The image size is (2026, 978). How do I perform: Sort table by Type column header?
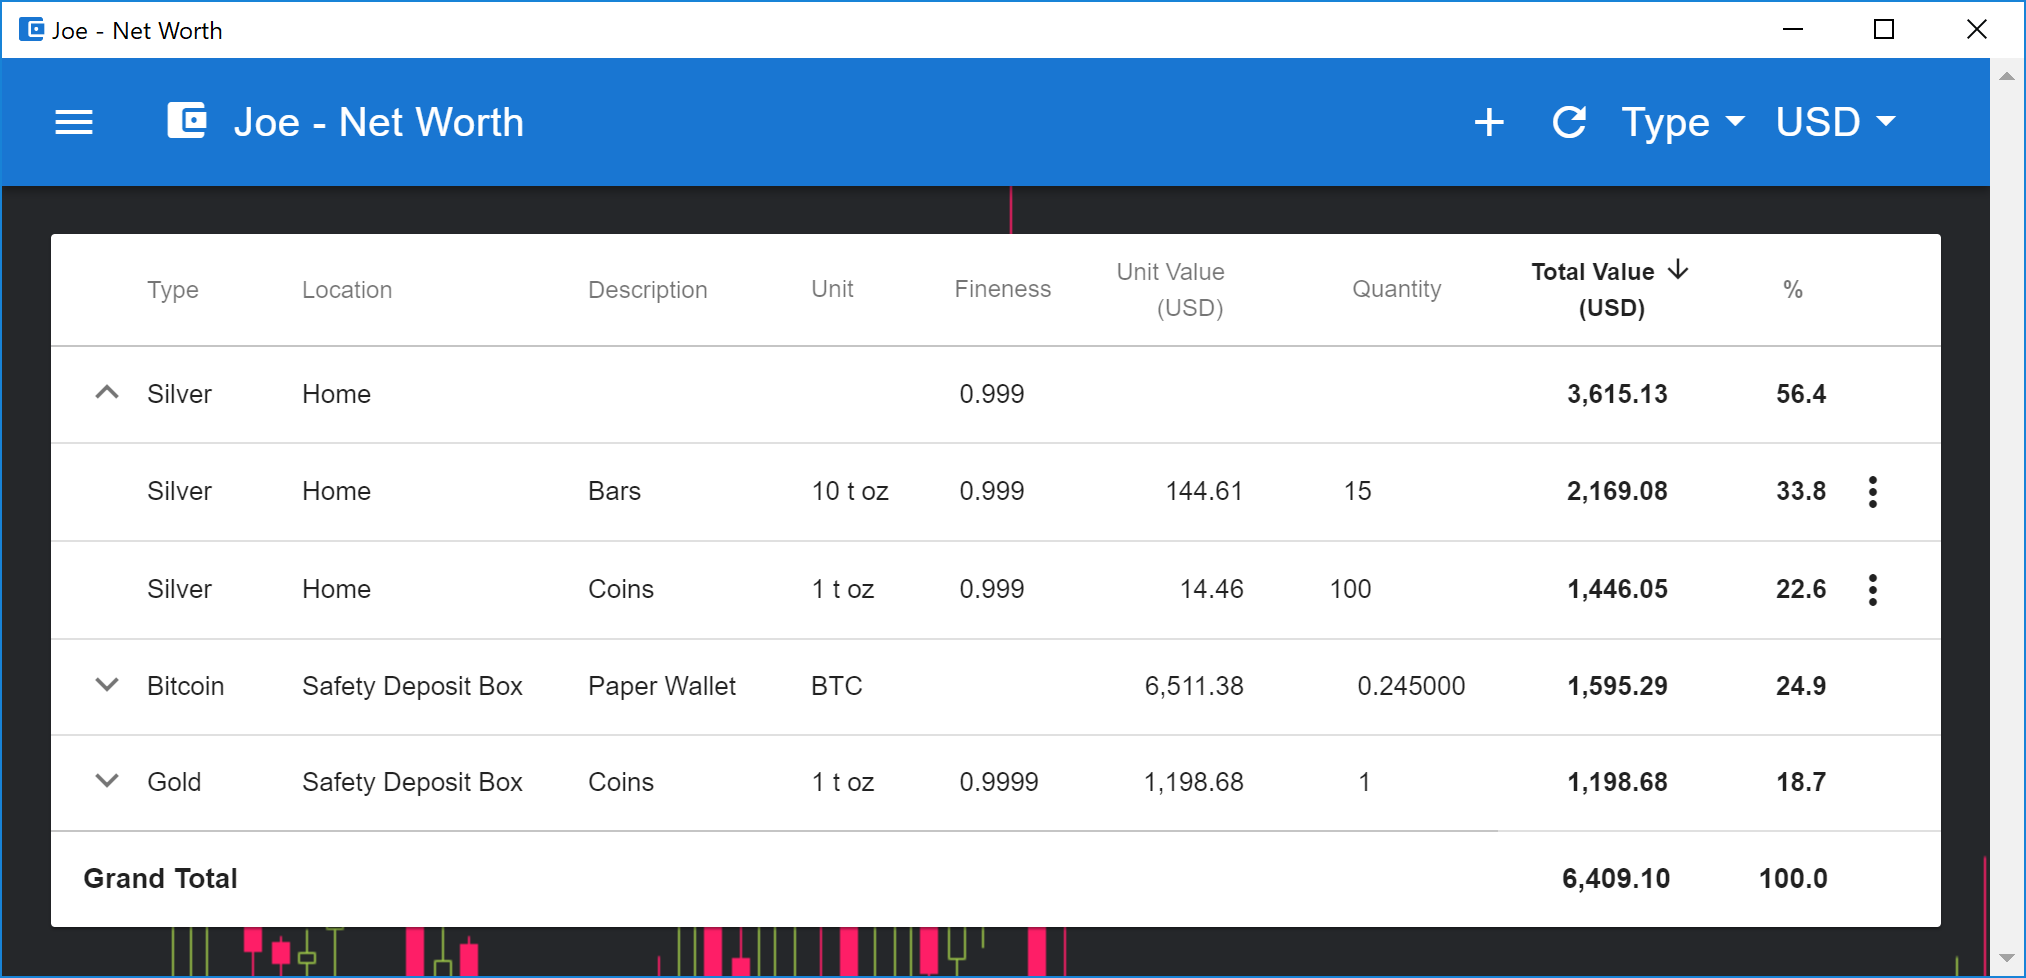[x=173, y=290]
